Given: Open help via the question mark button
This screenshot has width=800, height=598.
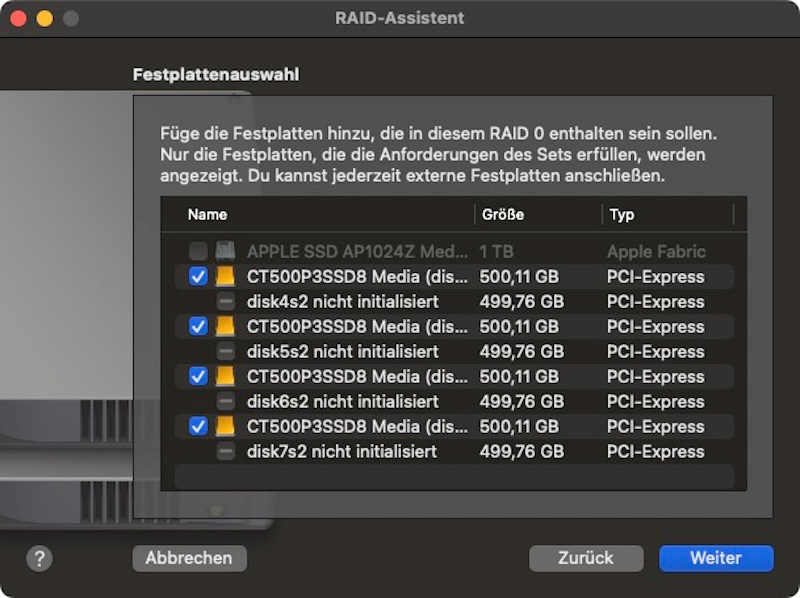Looking at the screenshot, I should (39, 558).
